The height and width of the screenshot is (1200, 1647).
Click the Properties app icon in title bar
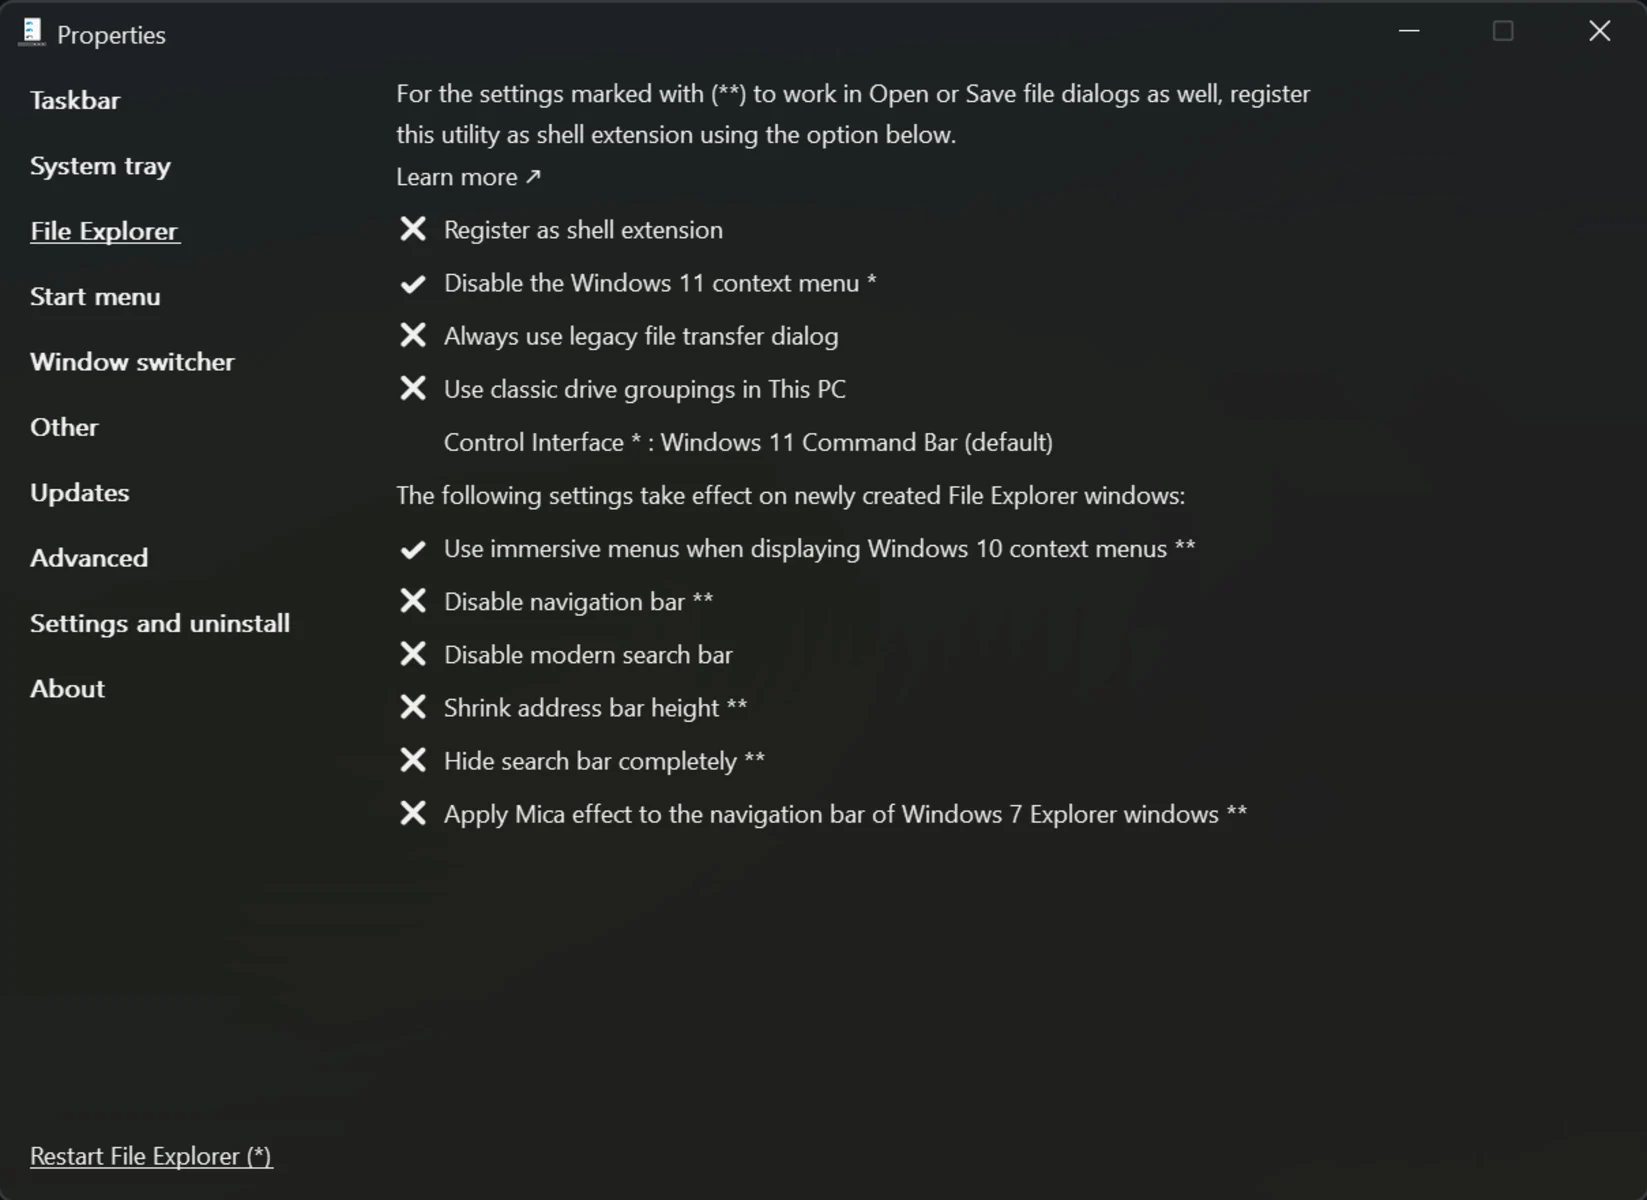pyautogui.click(x=32, y=32)
